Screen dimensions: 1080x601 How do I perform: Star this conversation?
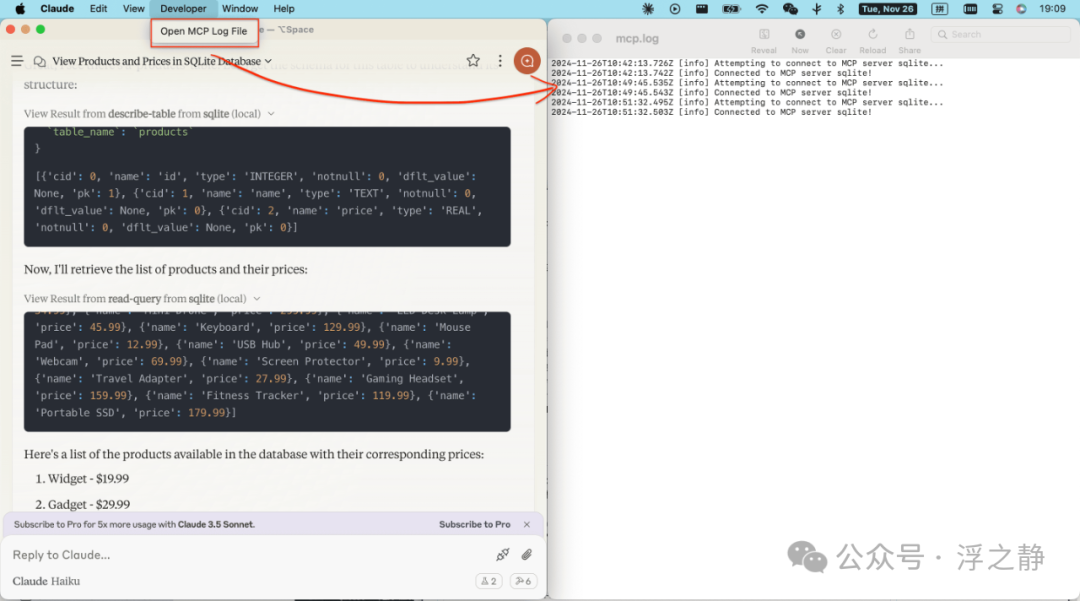473,61
